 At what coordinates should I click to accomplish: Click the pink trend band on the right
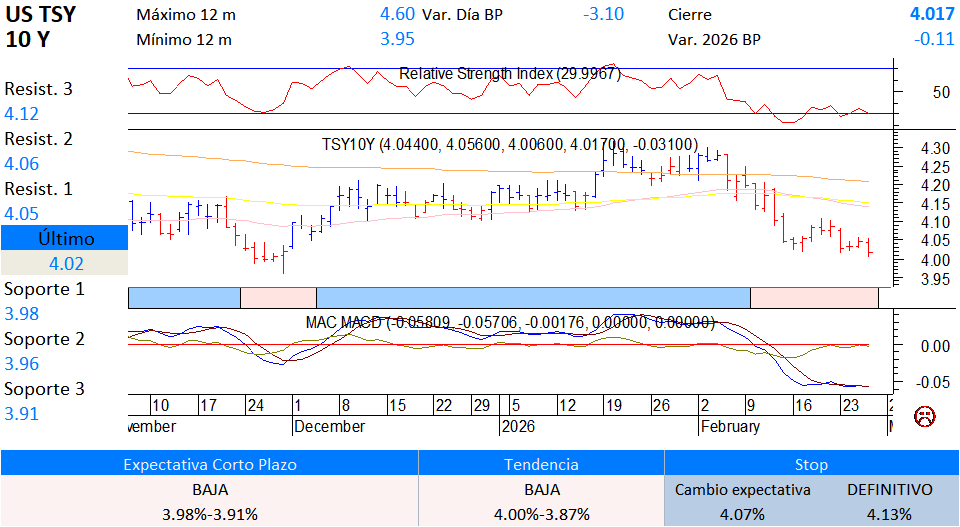pyautogui.click(x=813, y=297)
